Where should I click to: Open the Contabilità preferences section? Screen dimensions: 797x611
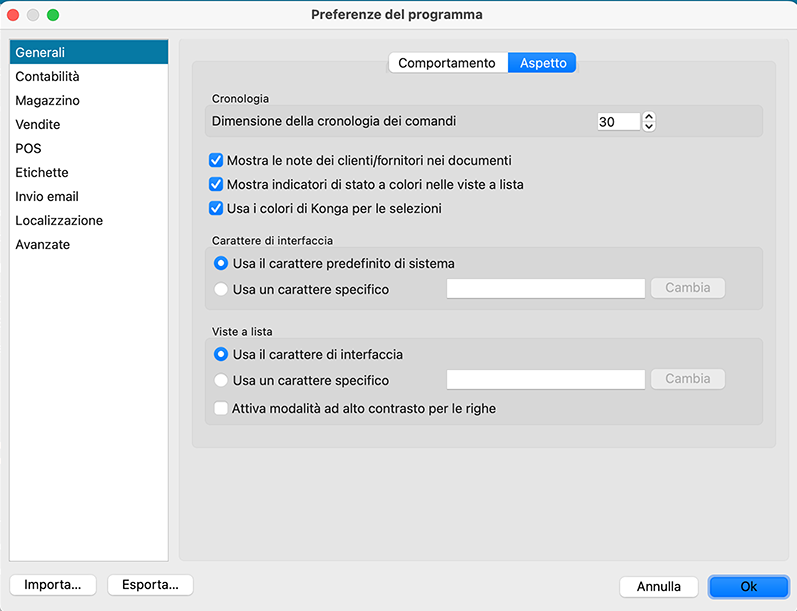click(47, 76)
